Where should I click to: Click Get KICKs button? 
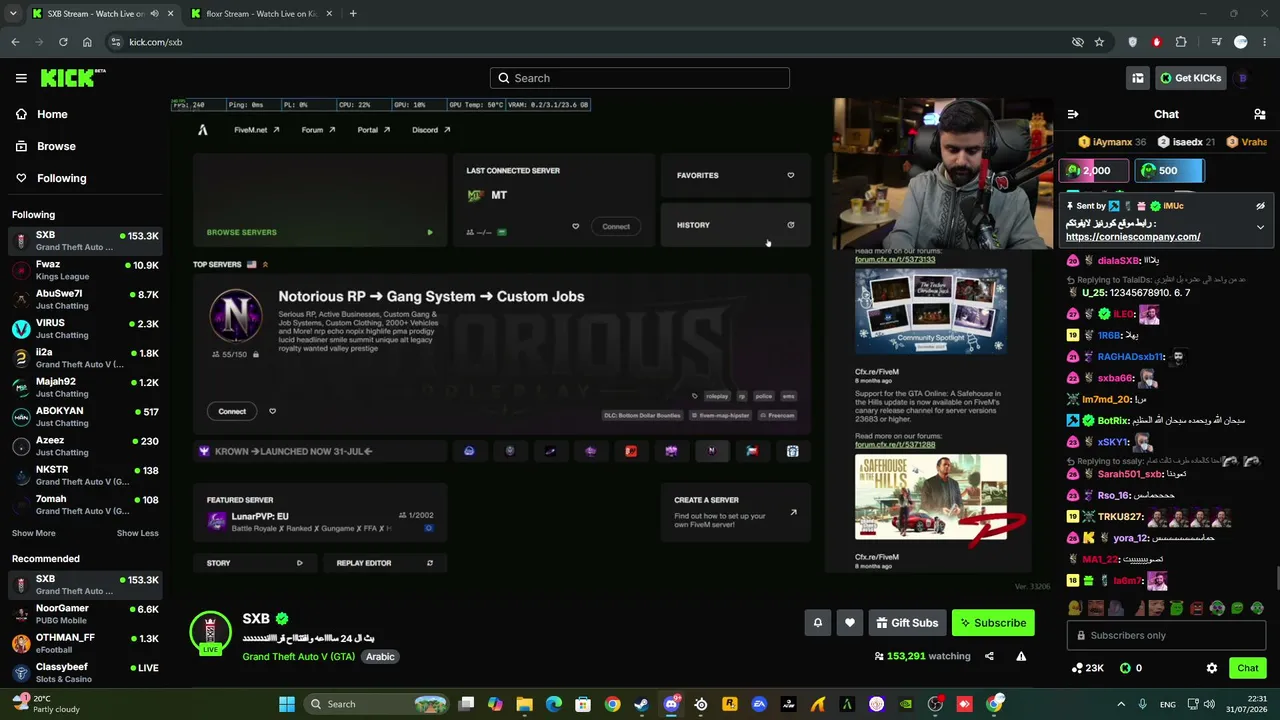(1190, 78)
